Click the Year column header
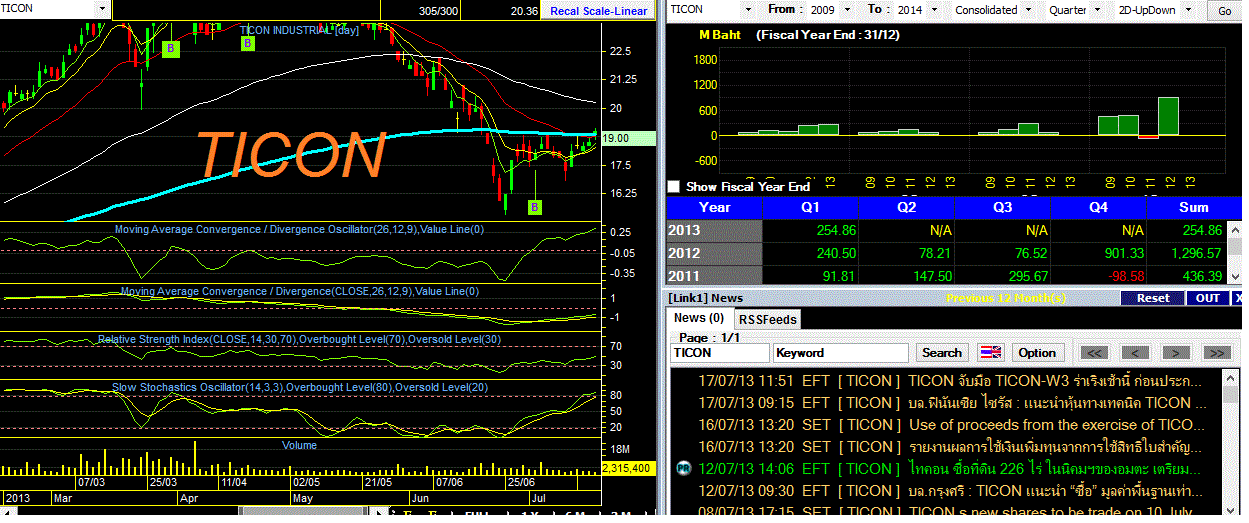The height and width of the screenshot is (523, 1249). pyautogui.click(x=714, y=208)
